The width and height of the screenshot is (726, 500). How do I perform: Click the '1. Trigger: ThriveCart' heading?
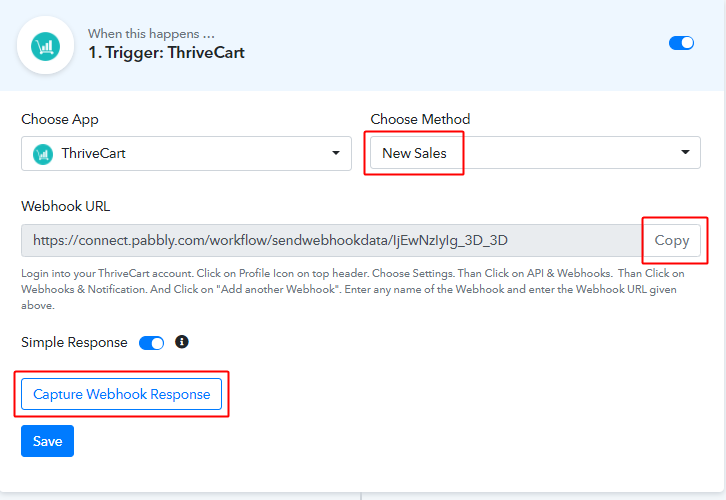tap(166, 52)
